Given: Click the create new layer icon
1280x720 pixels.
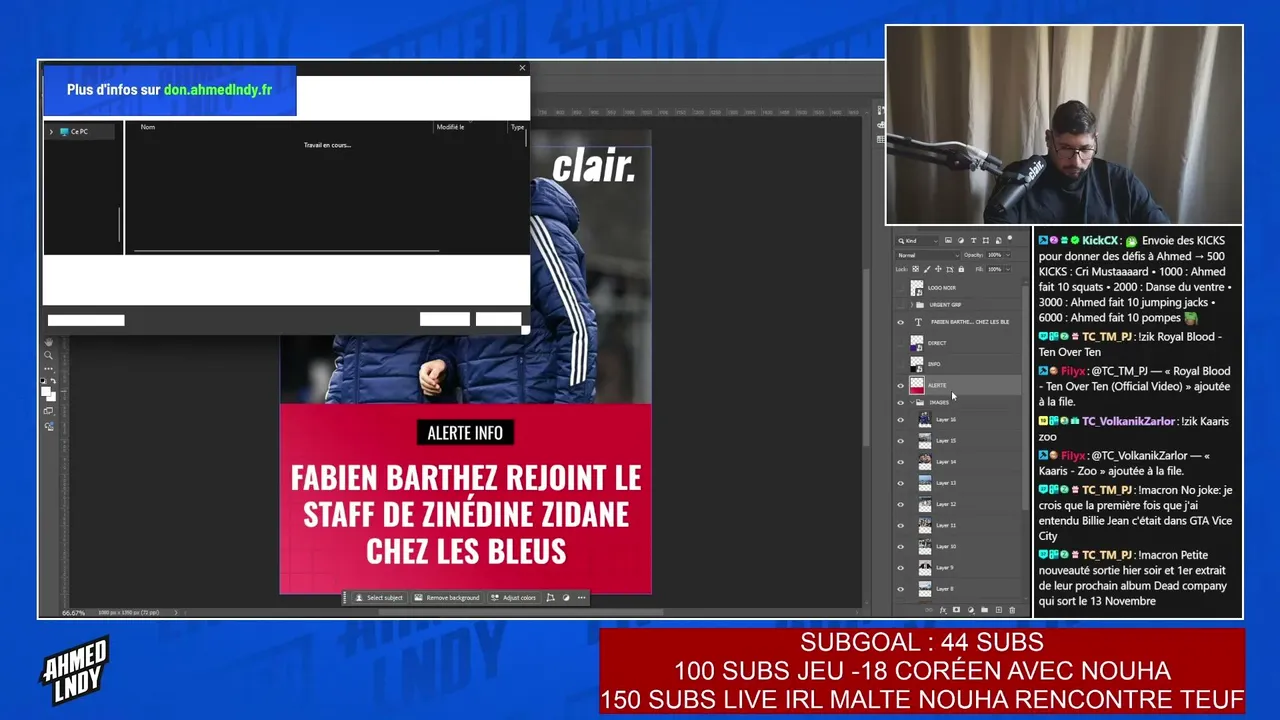Looking at the screenshot, I should tap(998, 610).
